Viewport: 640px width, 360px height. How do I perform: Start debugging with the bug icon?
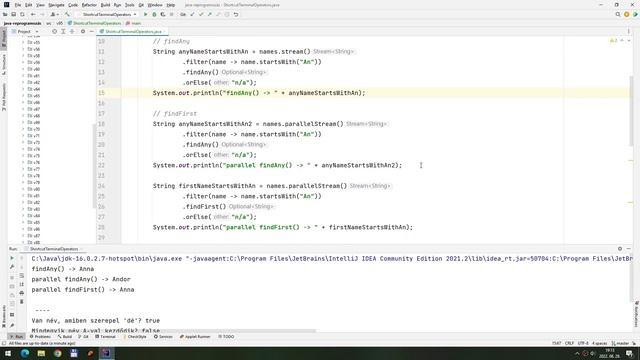154,14
